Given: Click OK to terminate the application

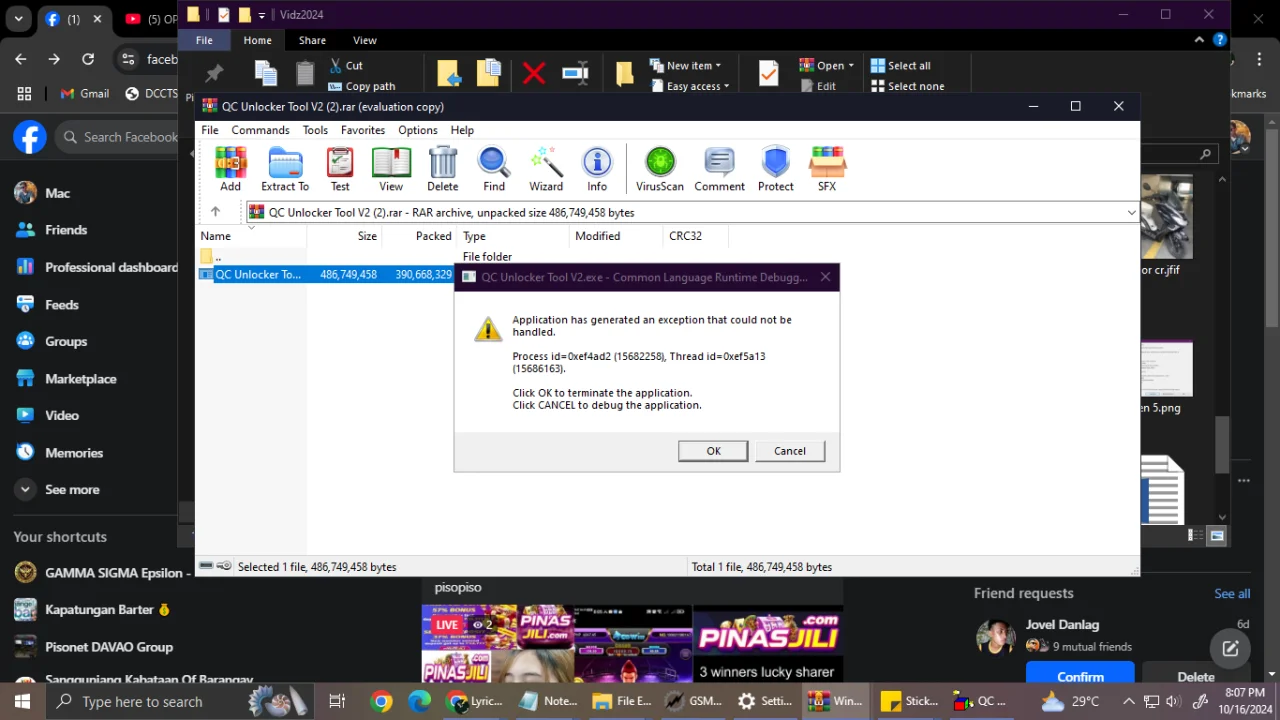Looking at the screenshot, I should click(x=713, y=451).
